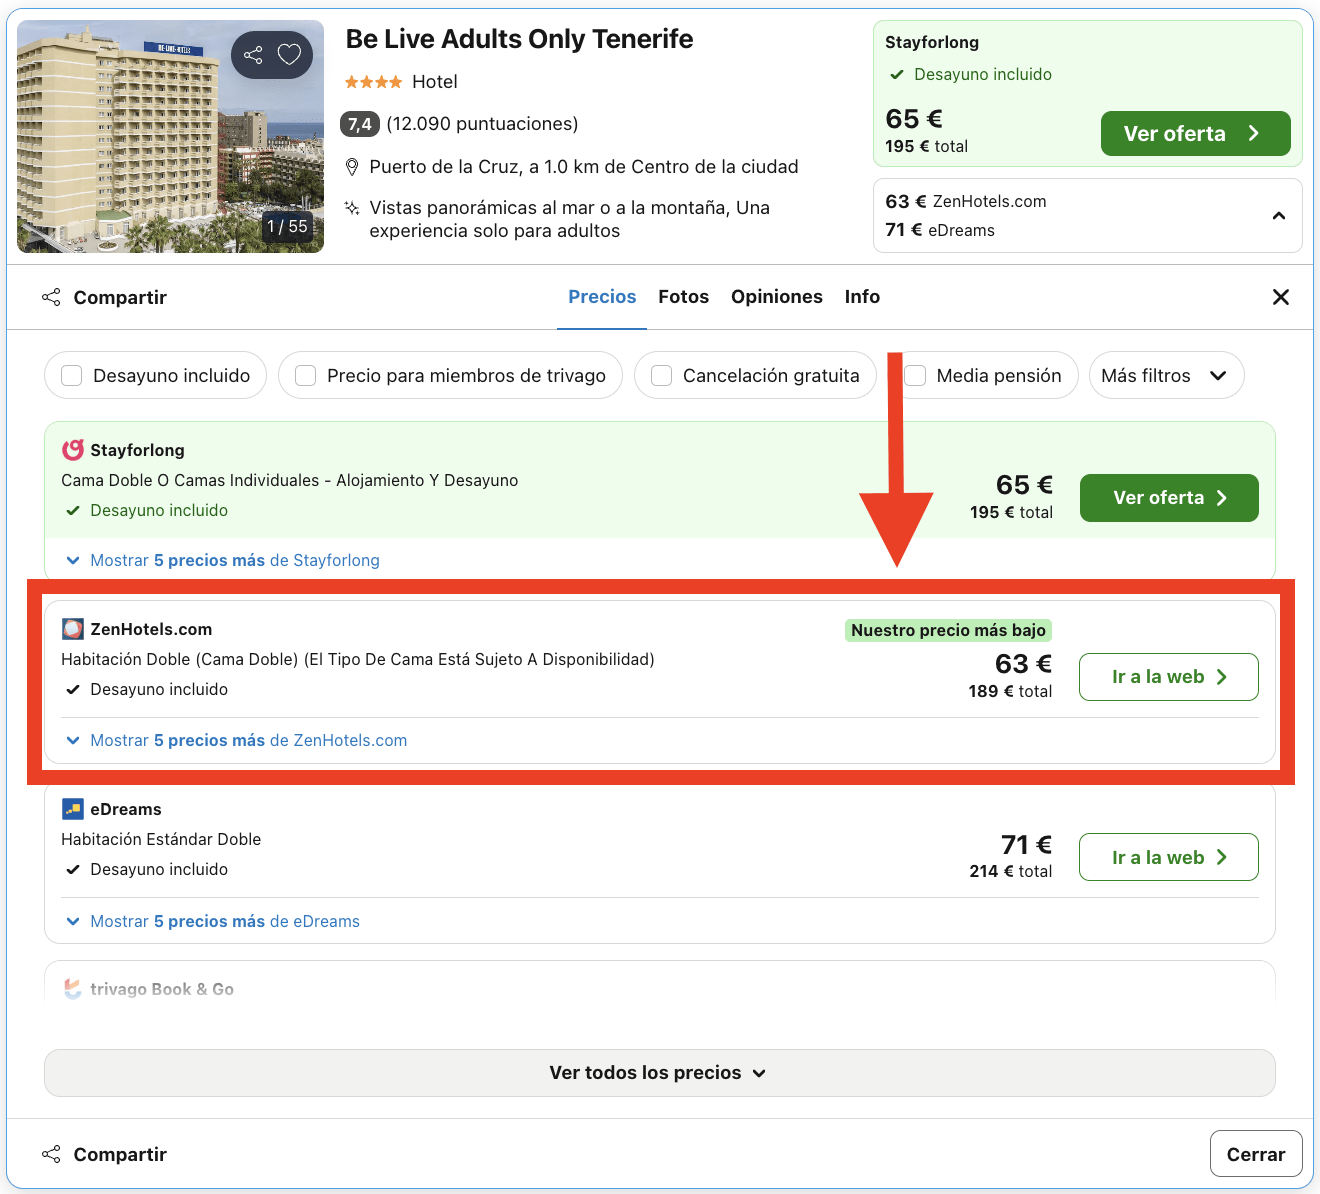Click the 63 € ZenHotels.com summary line
This screenshot has width=1320, height=1194.
966,201
